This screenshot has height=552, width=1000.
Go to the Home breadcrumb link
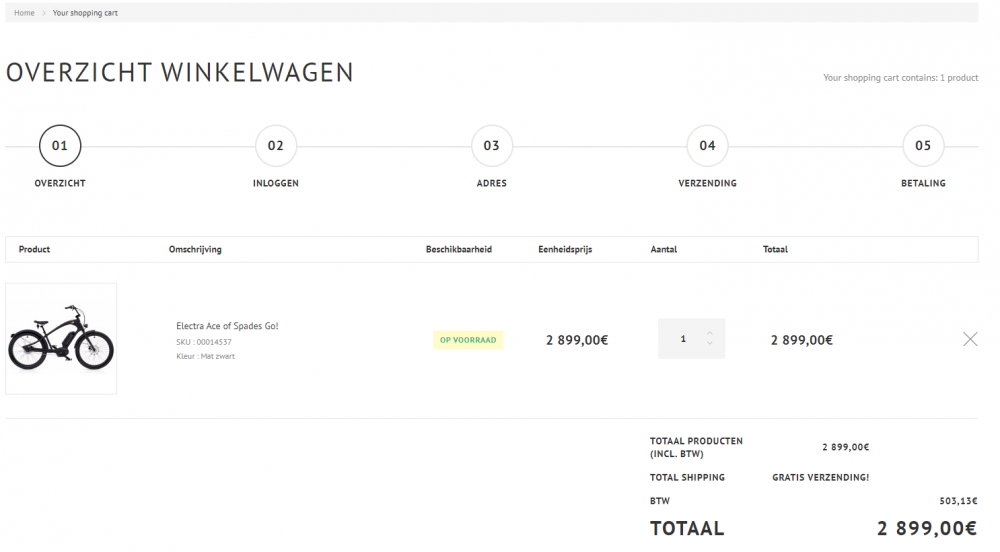click(24, 13)
